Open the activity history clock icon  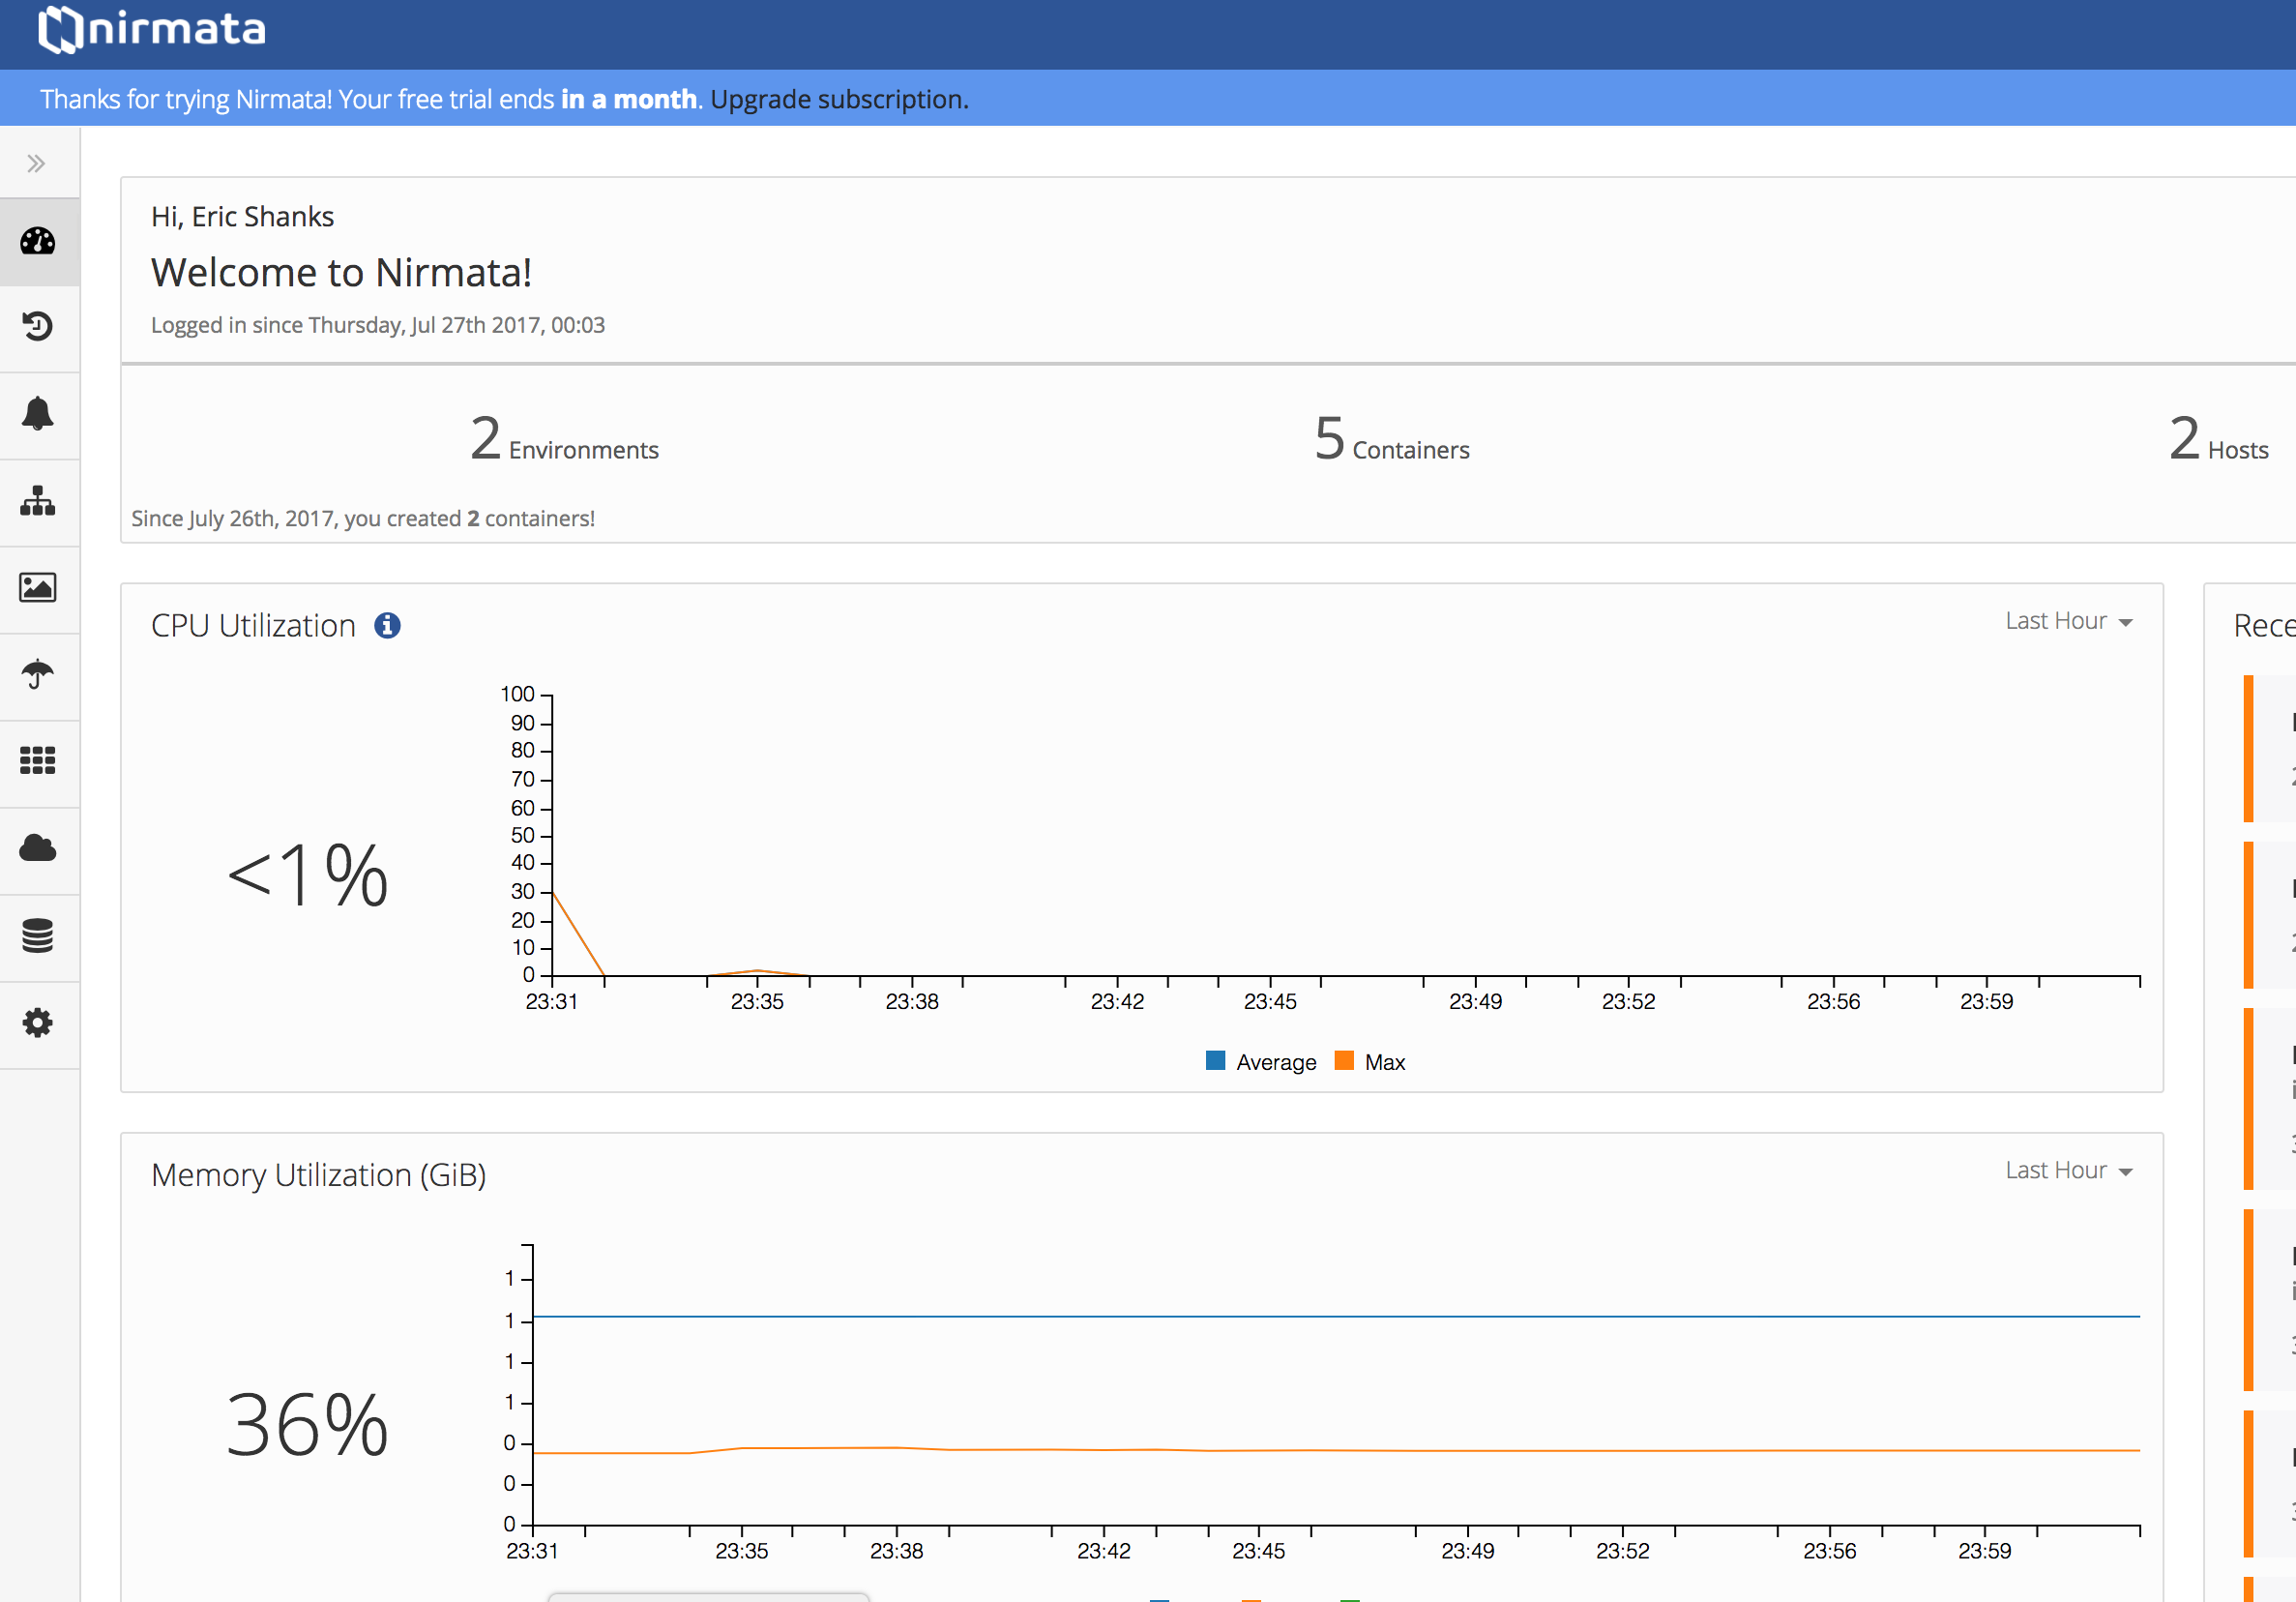[38, 327]
